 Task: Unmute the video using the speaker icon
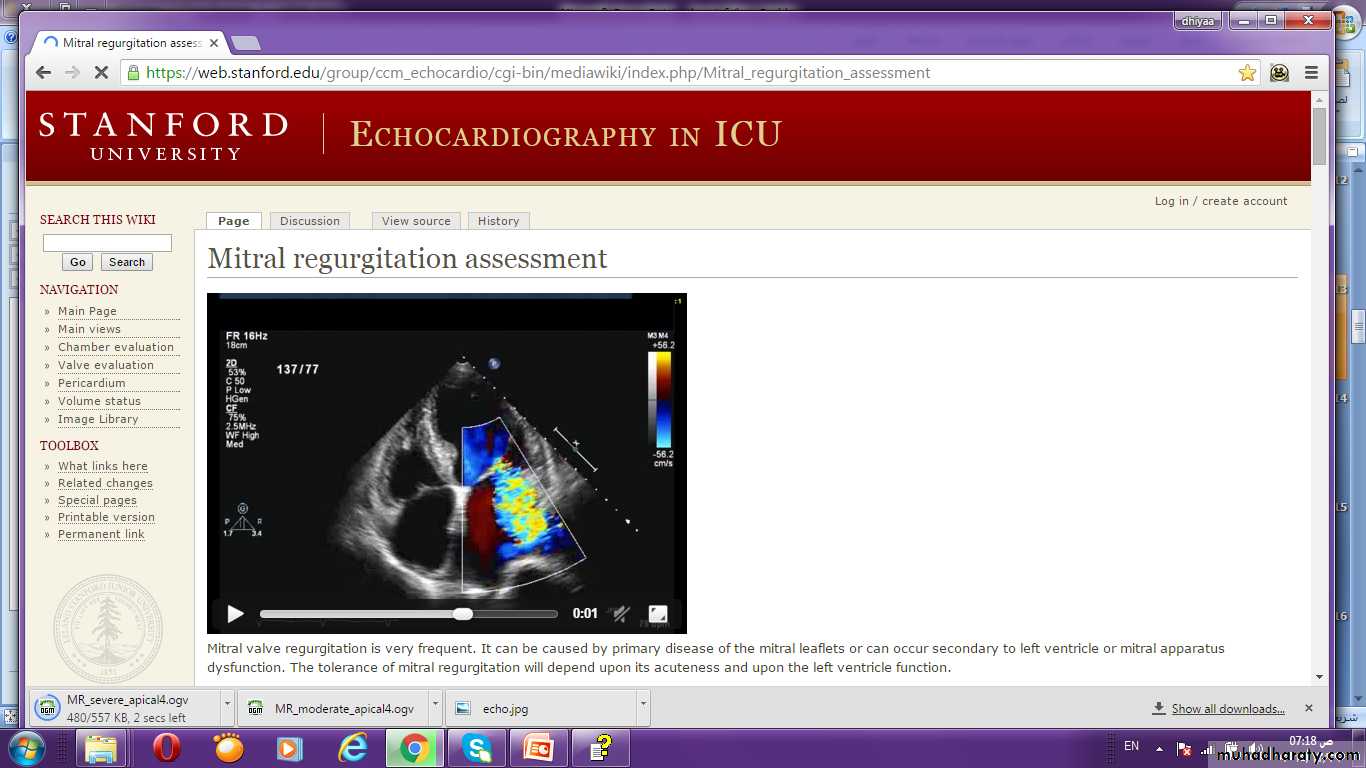[x=621, y=614]
